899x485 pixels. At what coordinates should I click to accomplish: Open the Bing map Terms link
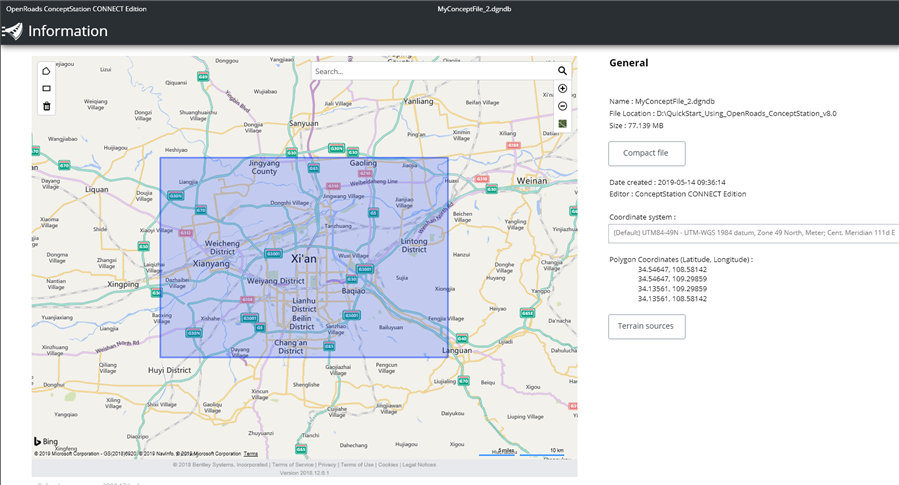(x=250, y=454)
